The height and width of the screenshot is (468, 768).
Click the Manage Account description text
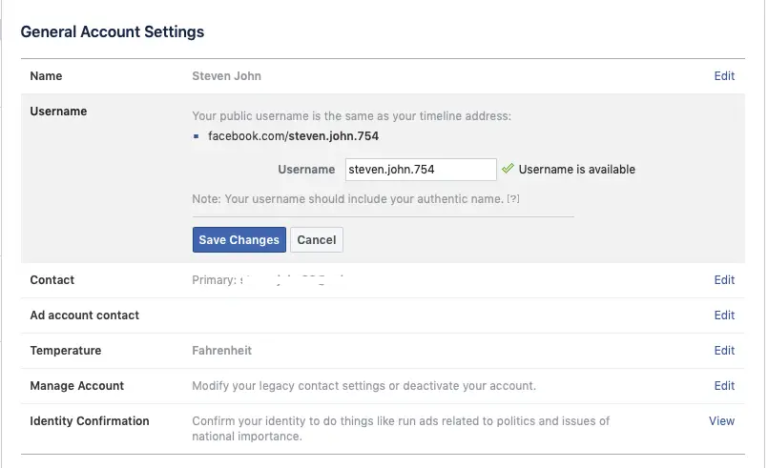coord(364,386)
